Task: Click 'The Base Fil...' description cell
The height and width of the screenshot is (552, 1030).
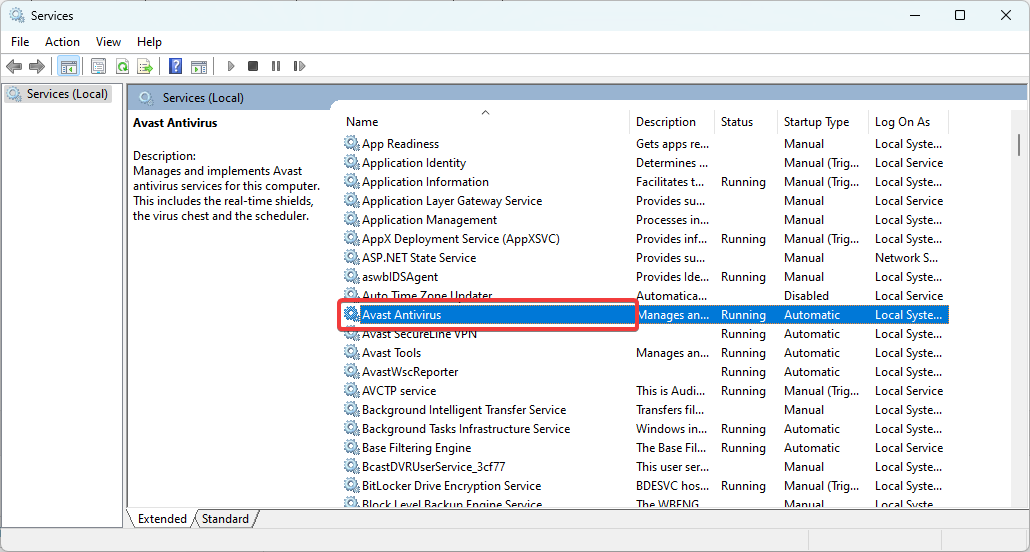Action: 672,448
